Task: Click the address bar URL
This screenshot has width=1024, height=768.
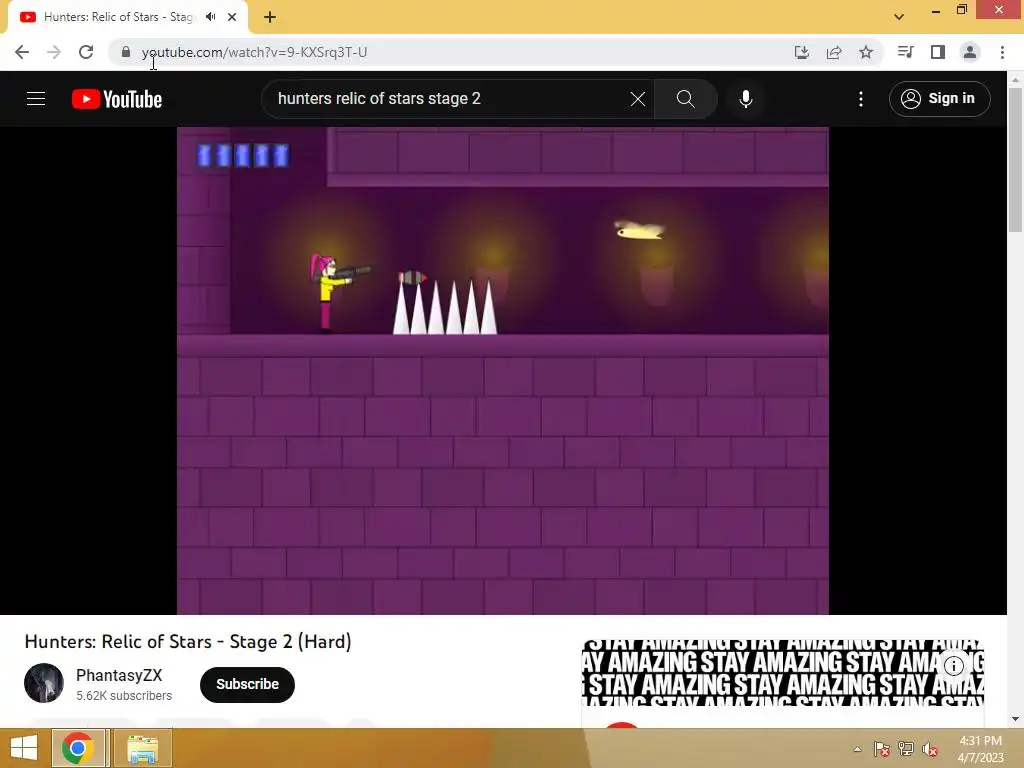Action: point(254,52)
